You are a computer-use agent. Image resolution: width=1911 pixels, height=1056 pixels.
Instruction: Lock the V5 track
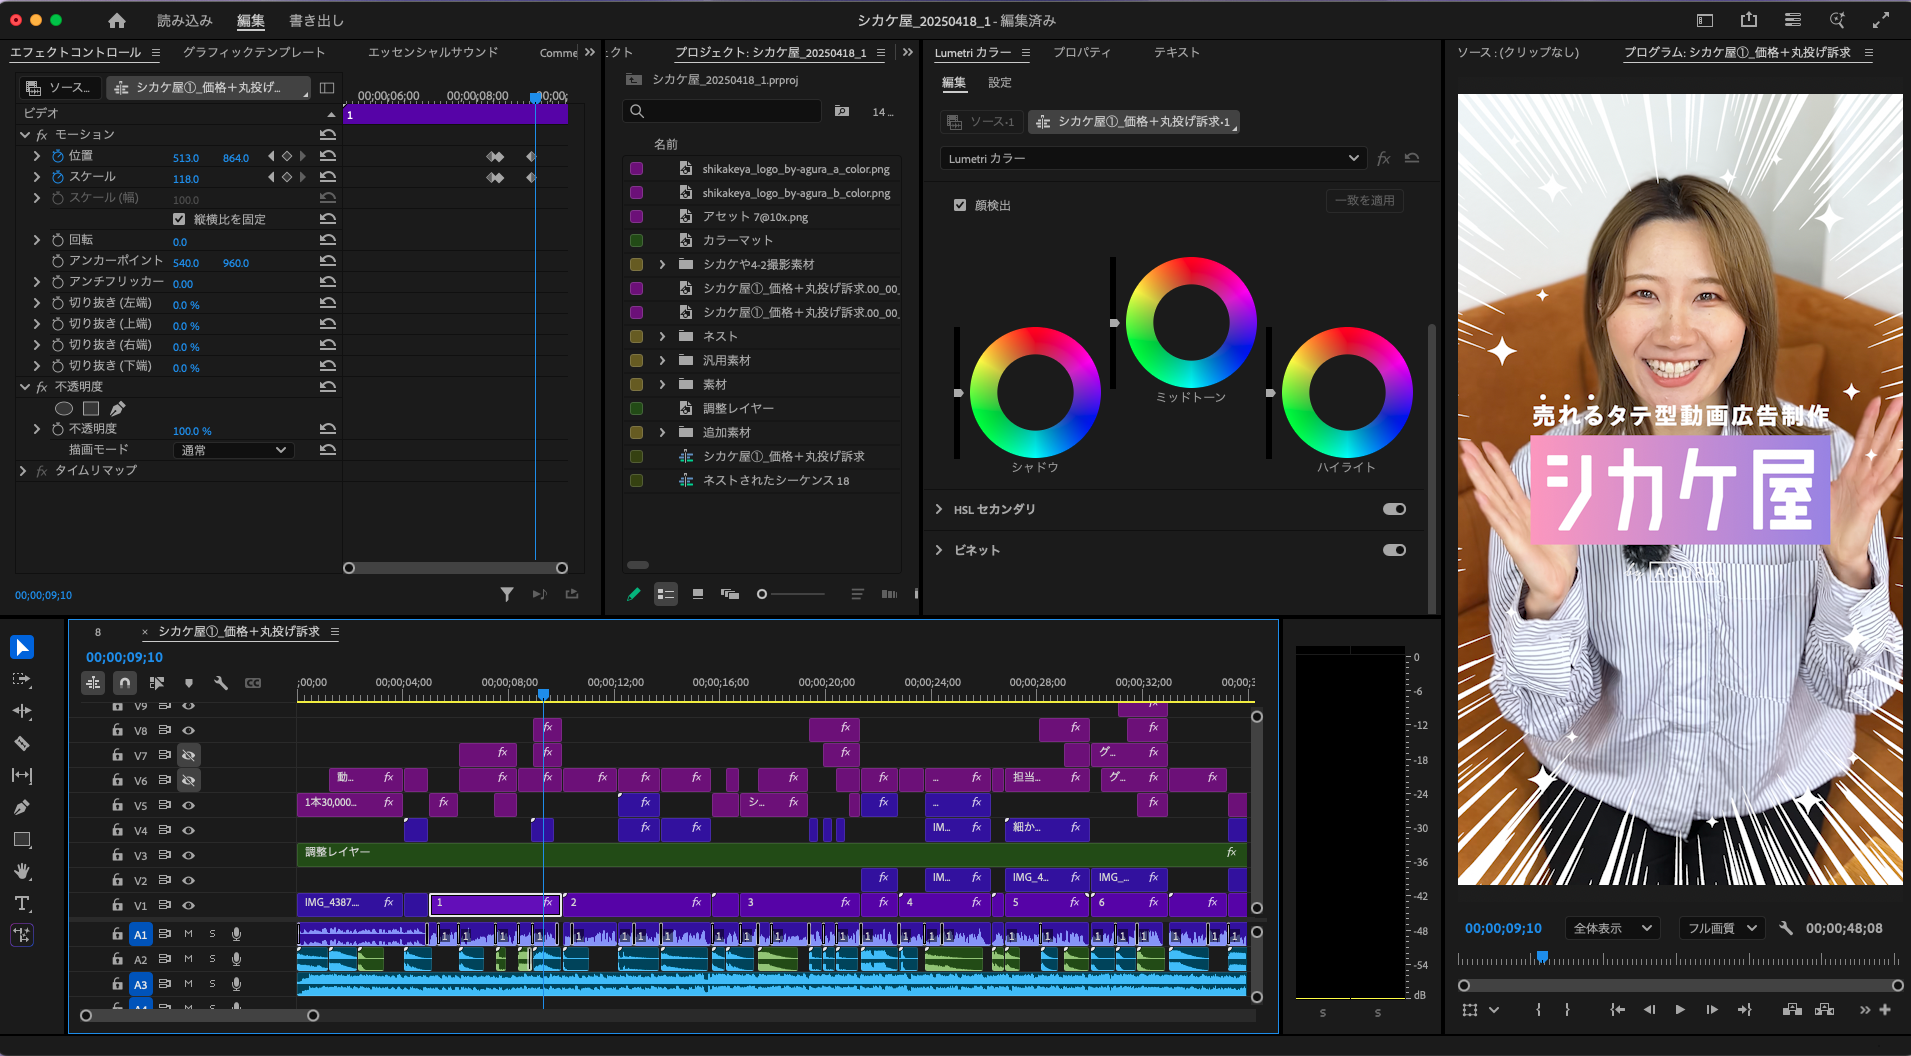coord(117,805)
